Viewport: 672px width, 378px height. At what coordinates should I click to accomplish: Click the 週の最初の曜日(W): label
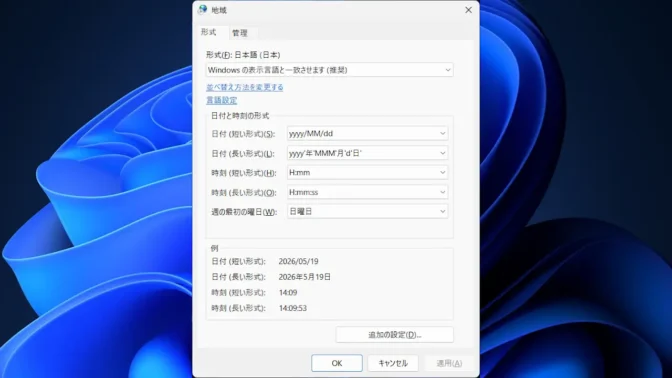click(244, 212)
